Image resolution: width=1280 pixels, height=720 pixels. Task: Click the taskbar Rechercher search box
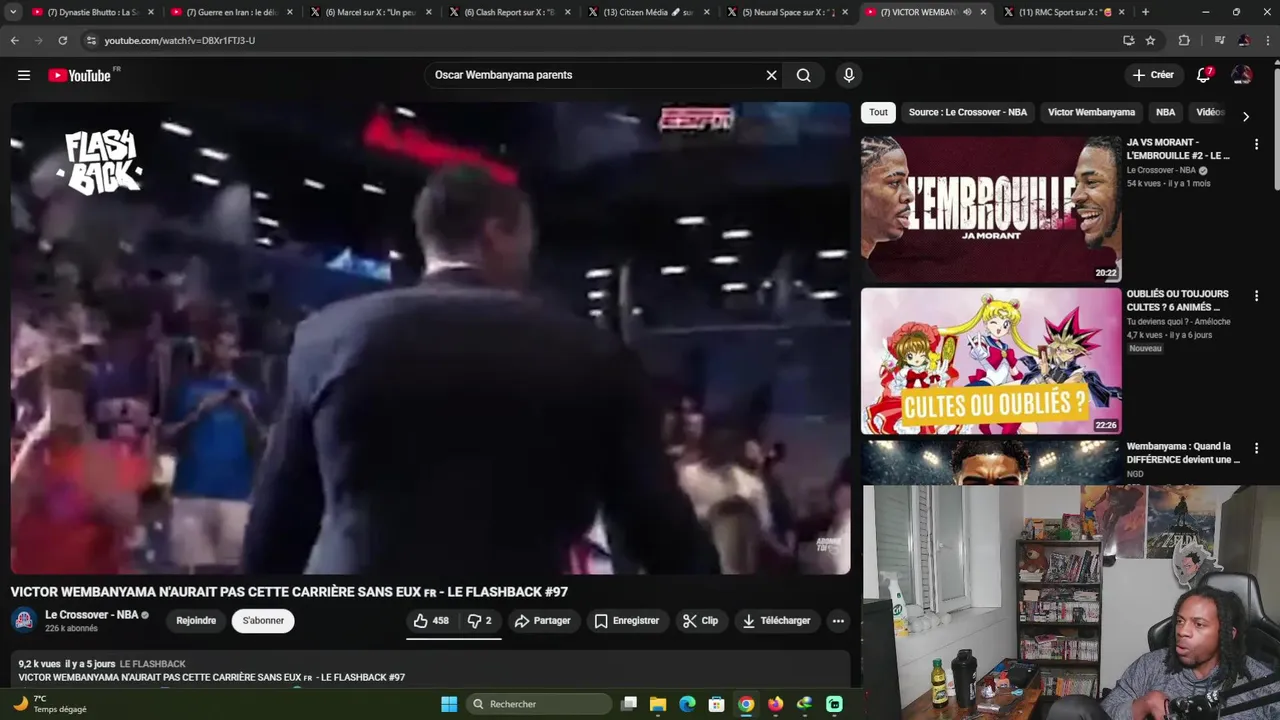pyautogui.click(x=539, y=704)
